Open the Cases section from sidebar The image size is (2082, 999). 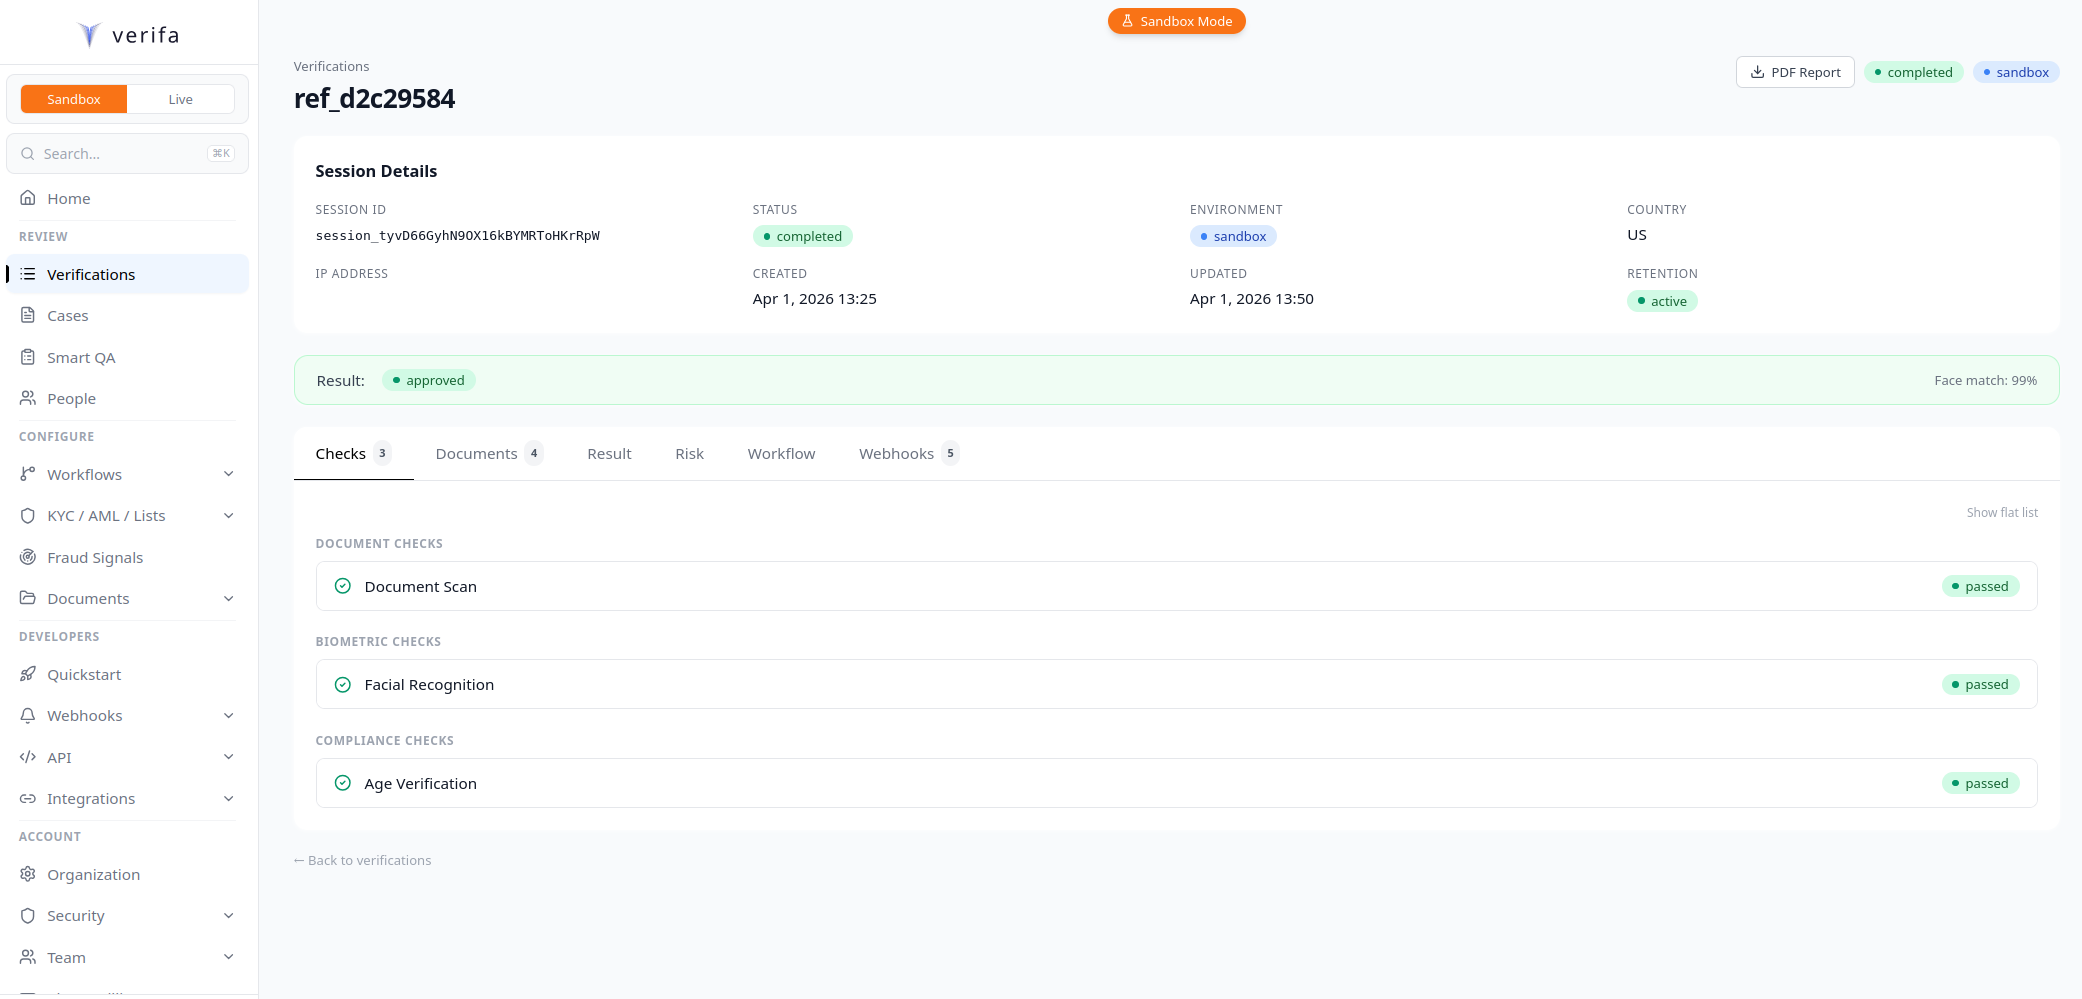point(67,315)
